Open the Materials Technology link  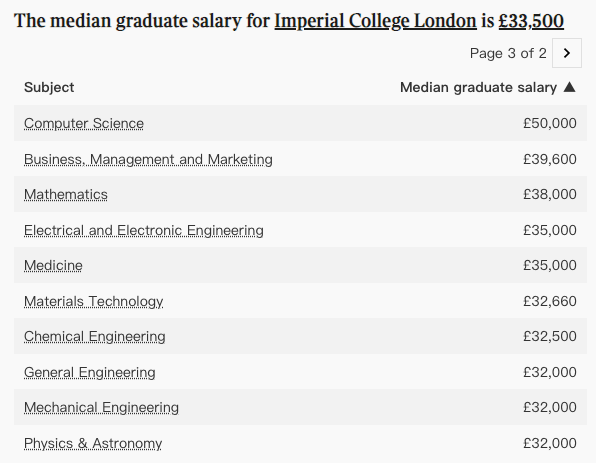coord(94,301)
